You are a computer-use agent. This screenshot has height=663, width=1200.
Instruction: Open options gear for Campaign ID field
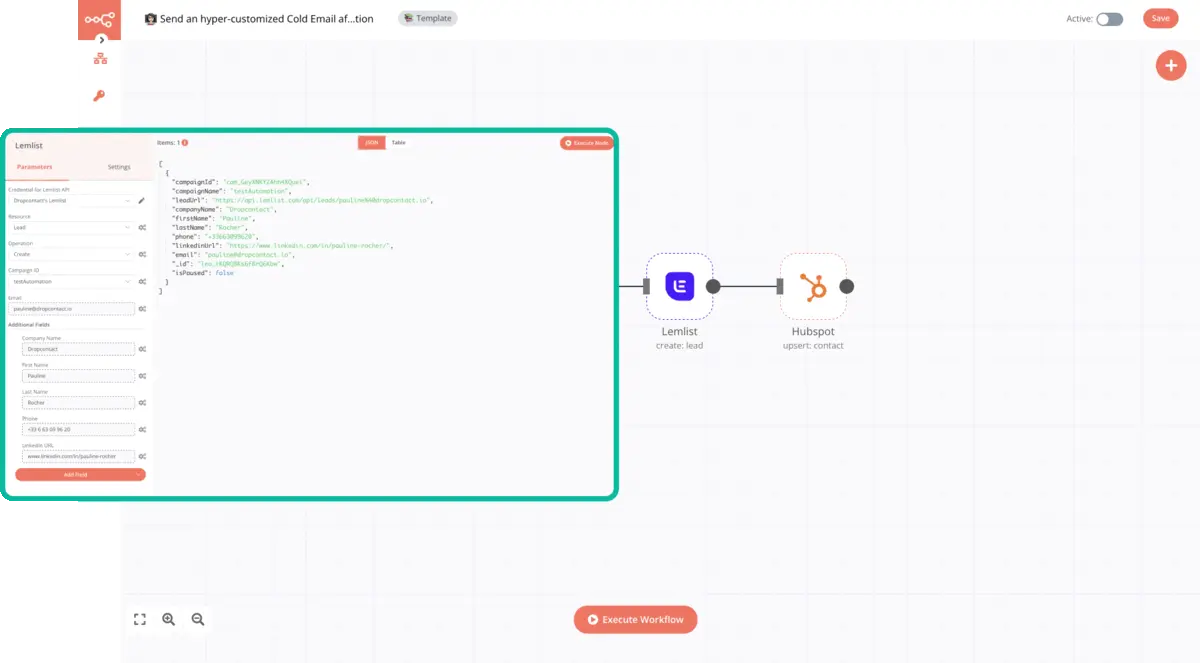[x=142, y=281]
